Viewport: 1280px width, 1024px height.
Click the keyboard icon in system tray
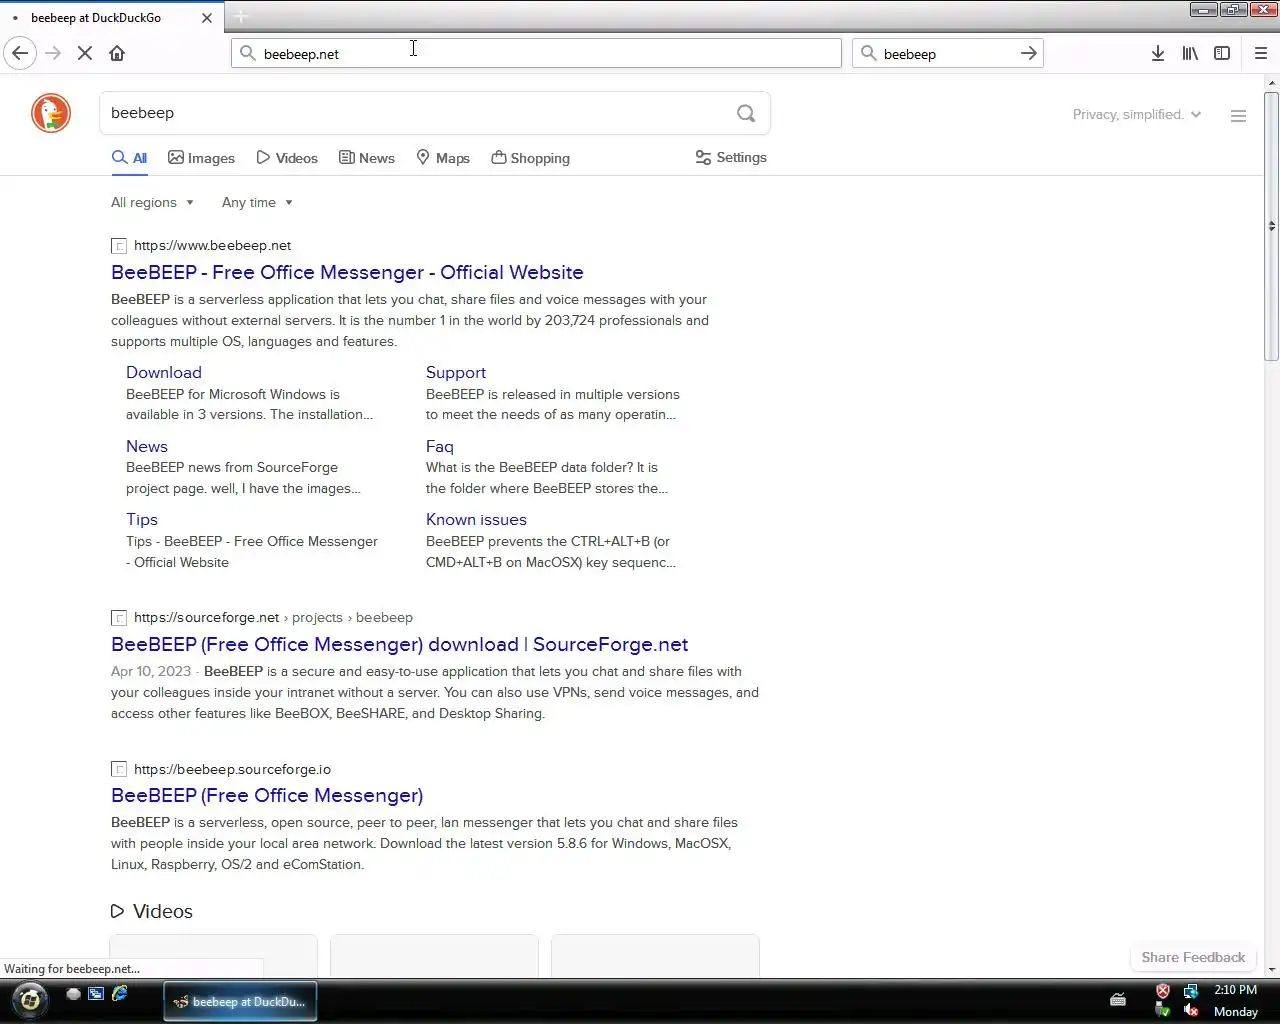pyautogui.click(x=1118, y=999)
